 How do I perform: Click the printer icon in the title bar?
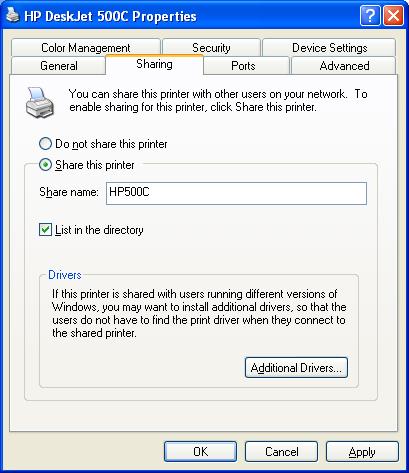click(13, 15)
